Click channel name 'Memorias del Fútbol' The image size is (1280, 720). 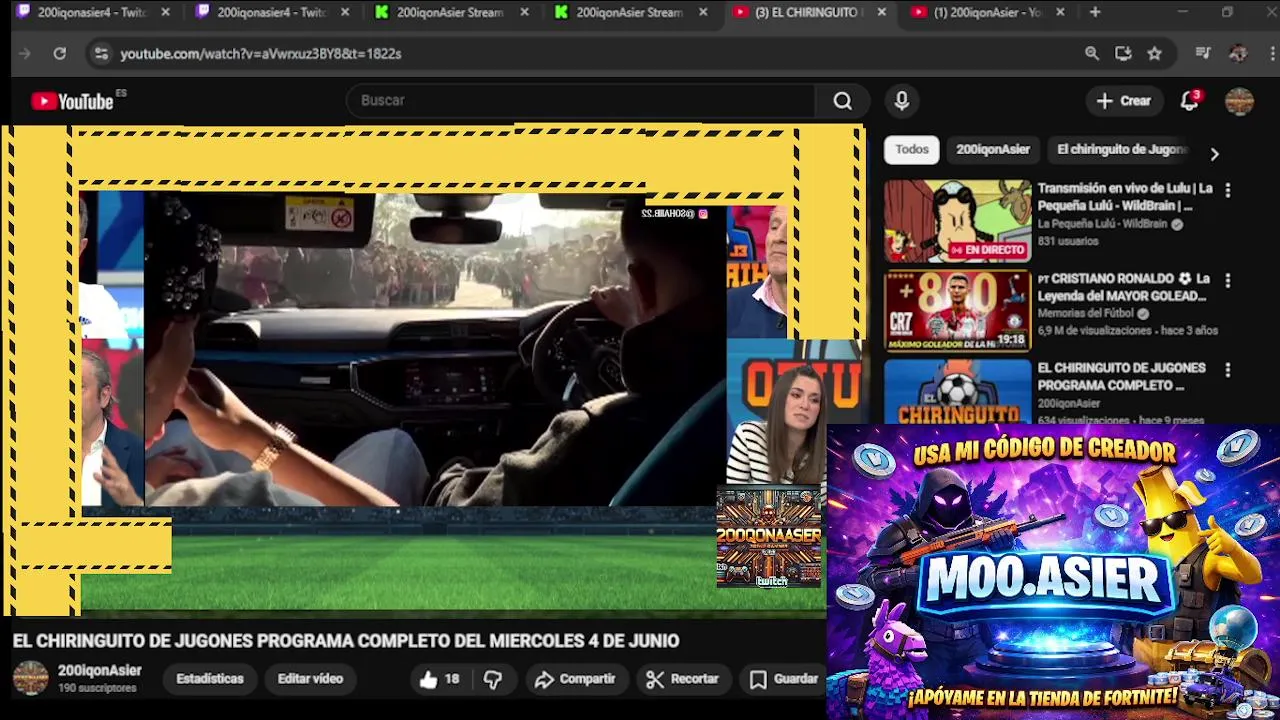tap(1088, 313)
